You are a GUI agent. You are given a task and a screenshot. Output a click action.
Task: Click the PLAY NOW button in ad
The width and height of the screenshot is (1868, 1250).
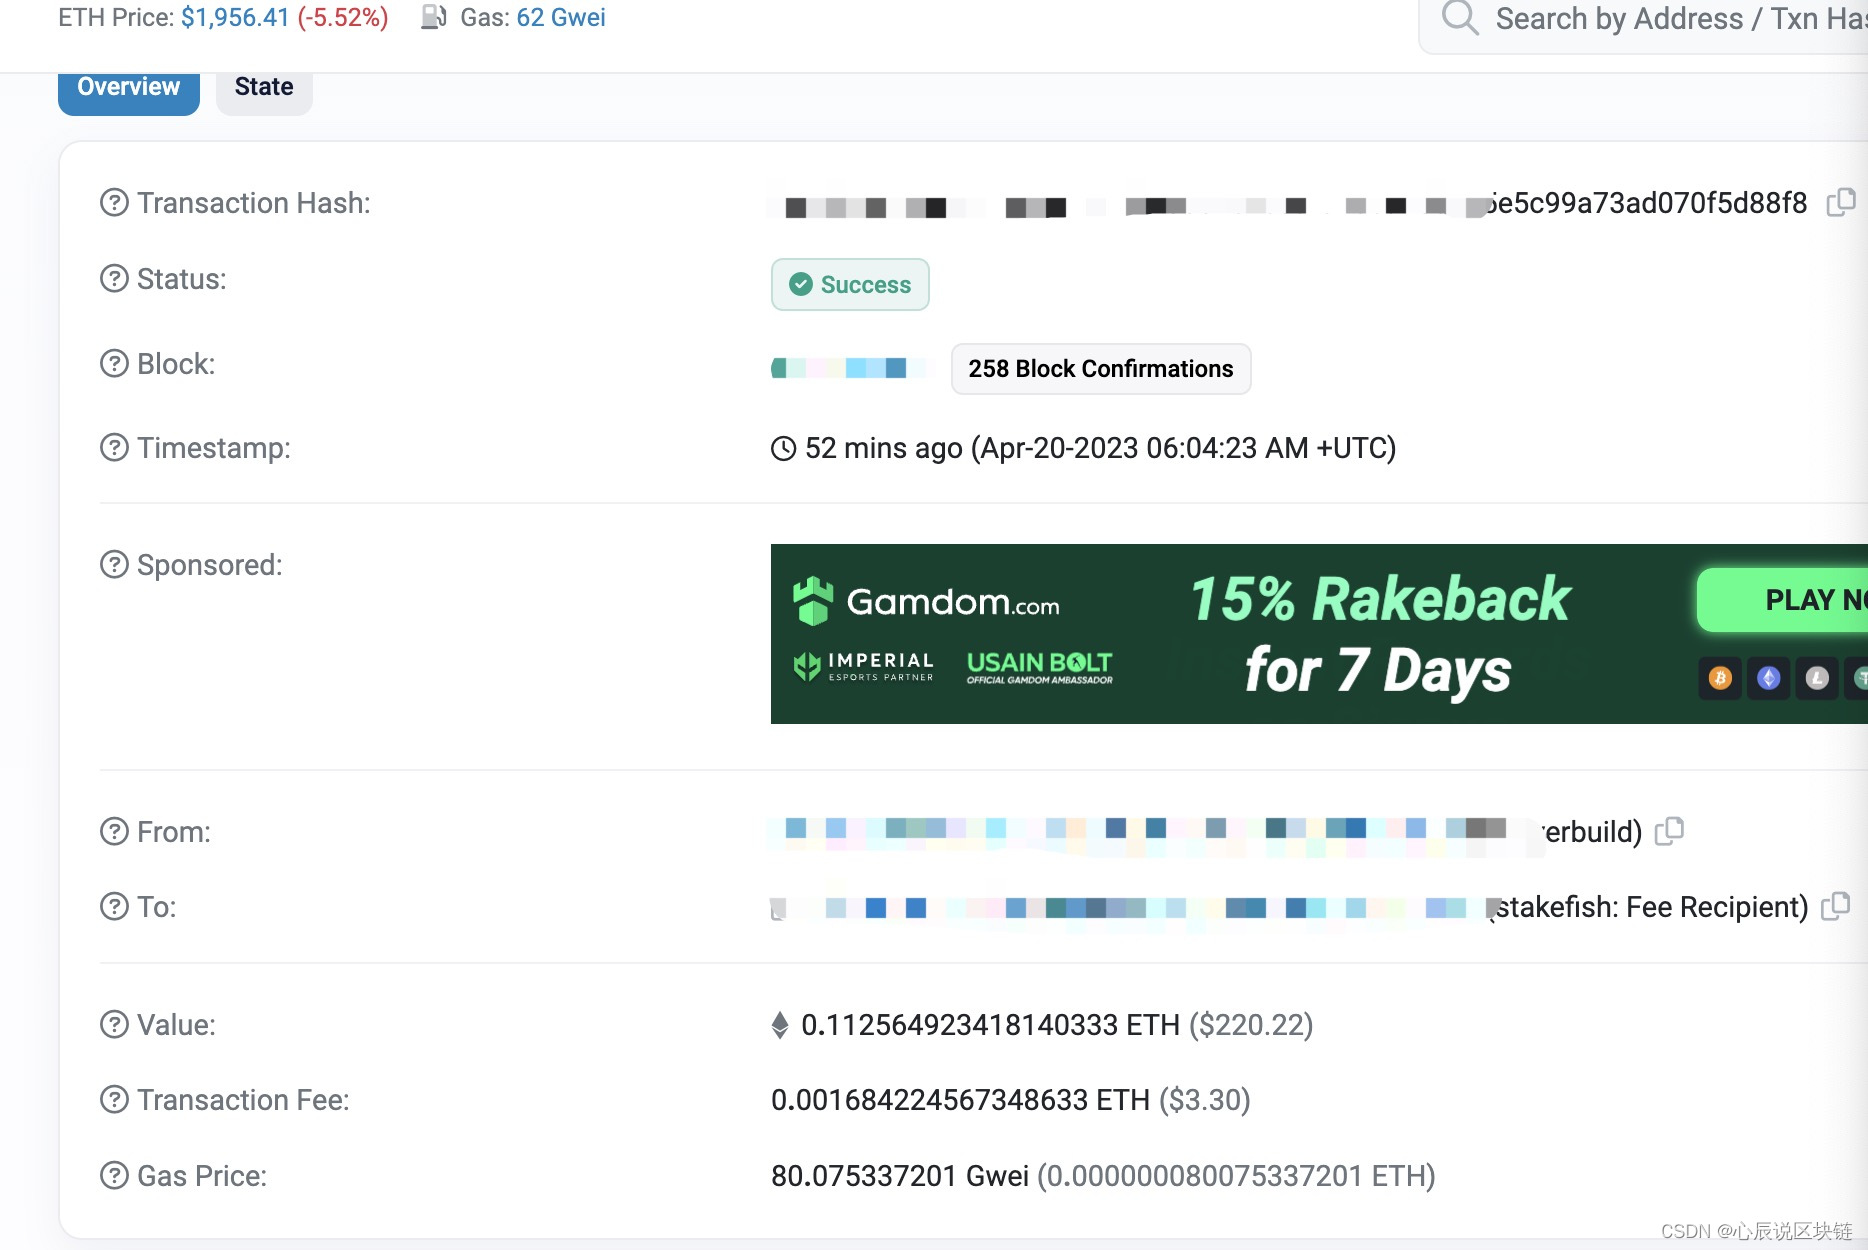click(x=1782, y=600)
